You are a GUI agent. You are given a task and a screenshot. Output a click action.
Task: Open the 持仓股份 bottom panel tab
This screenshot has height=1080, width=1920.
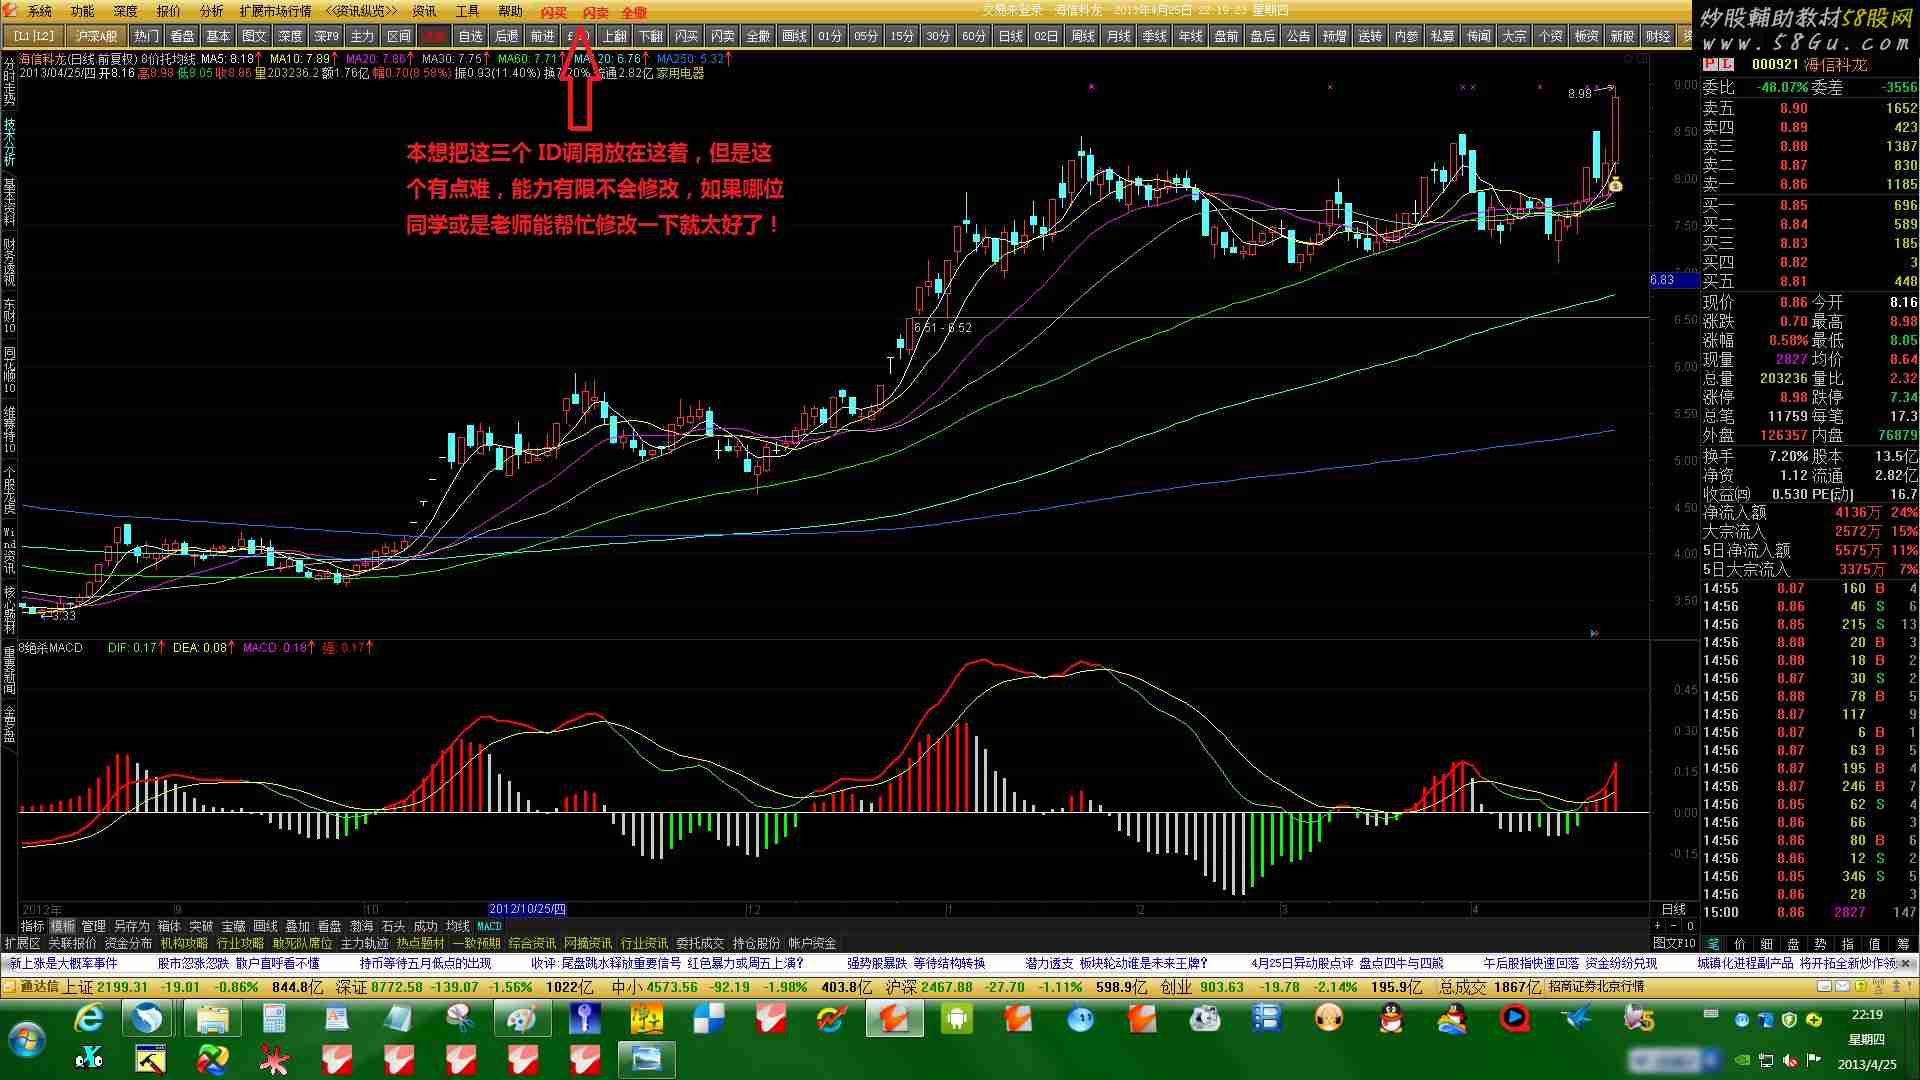point(756,943)
